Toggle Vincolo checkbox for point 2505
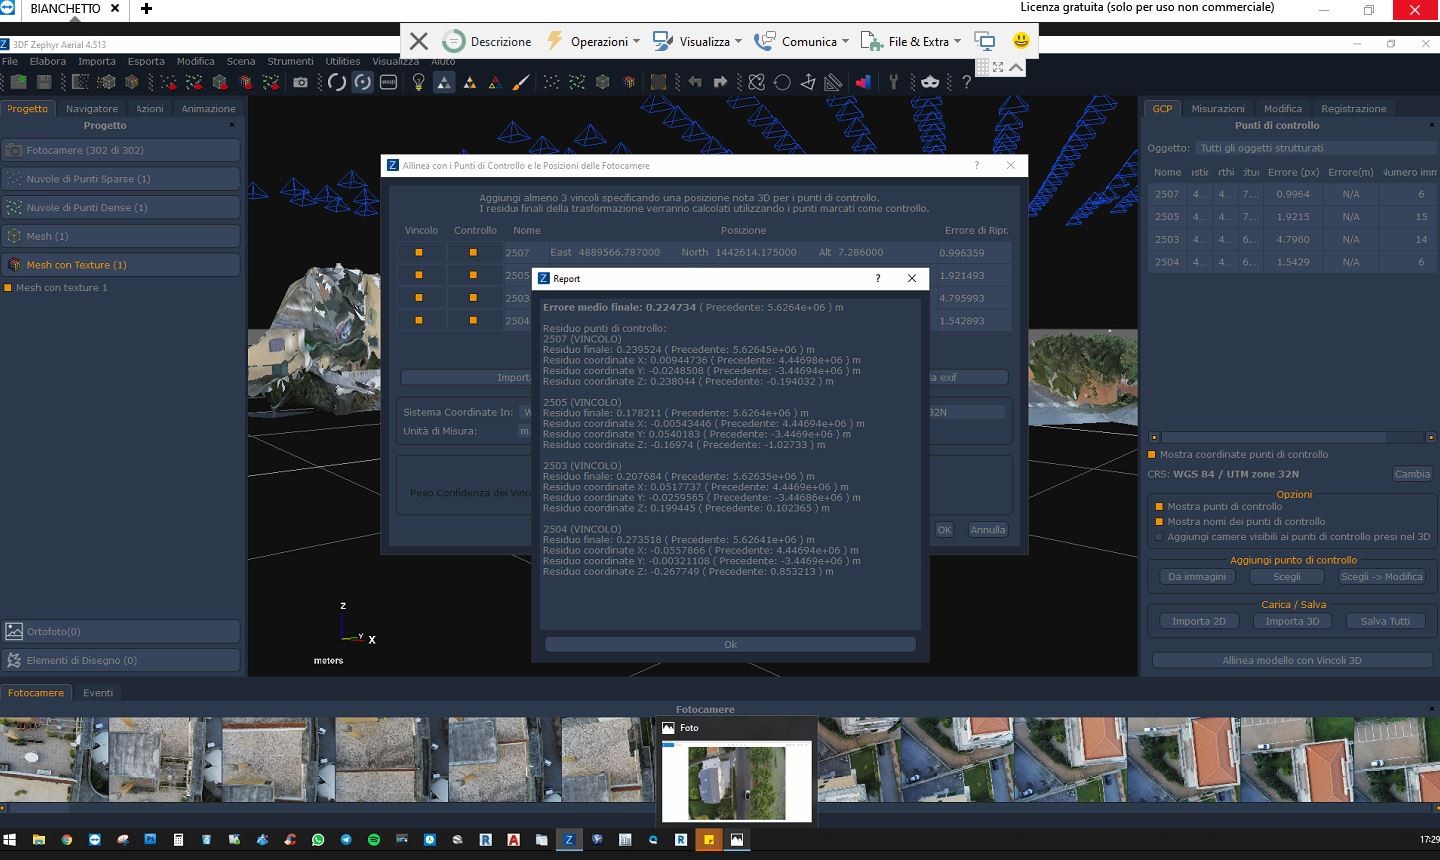Viewport: 1440px width, 860px height. click(x=419, y=275)
